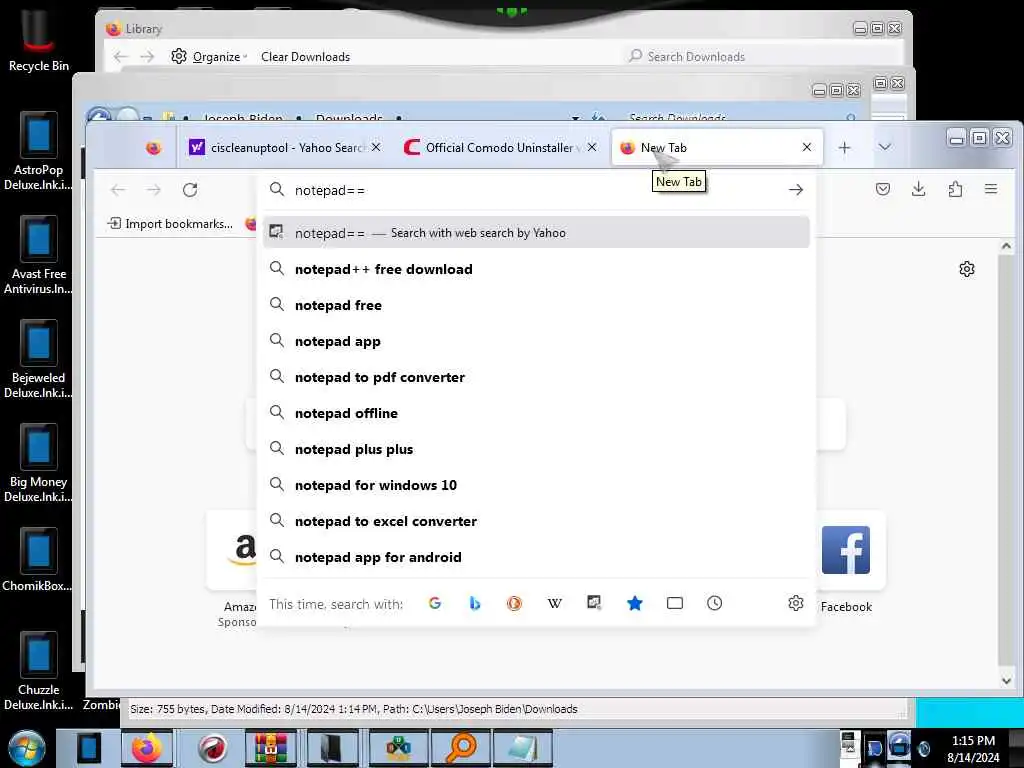Open the Extensions puzzle icon
Viewport: 1024px width, 768px height.
(955, 189)
